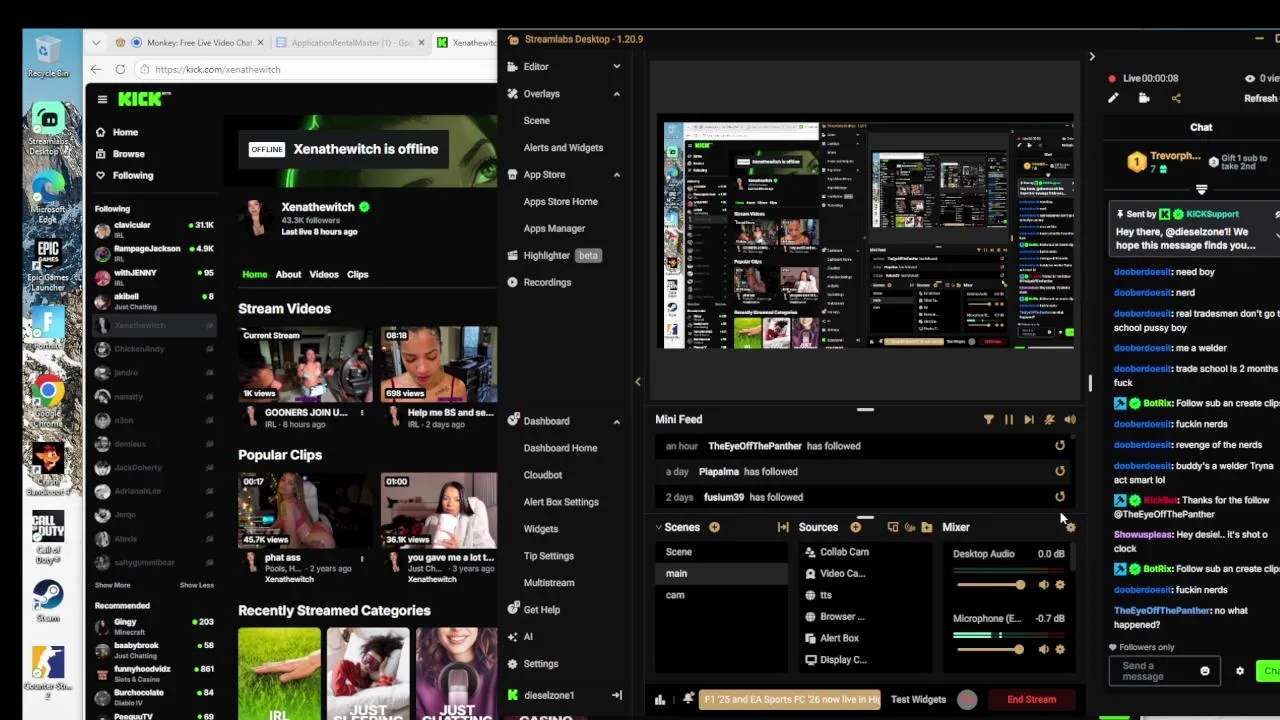Viewport: 1280px width, 720px height.
Task: Toggle the live dock collapse arrow
Action: pyautogui.click(x=1091, y=57)
